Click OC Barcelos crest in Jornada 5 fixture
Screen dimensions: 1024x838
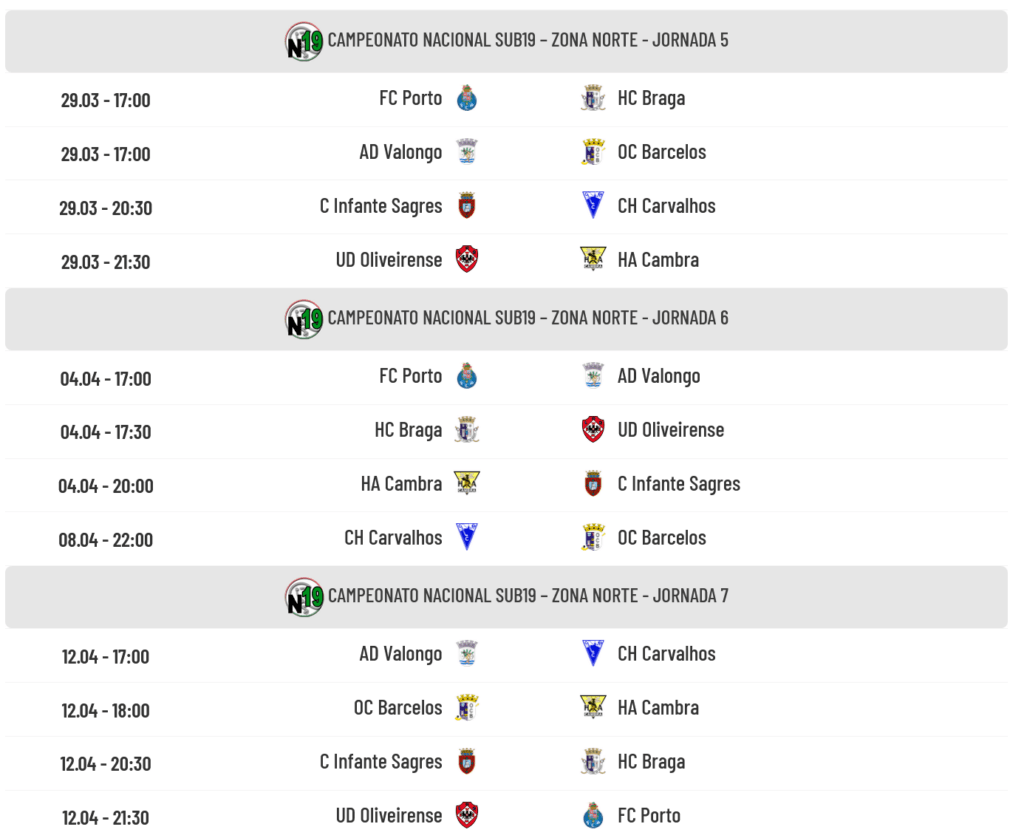pos(593,152)
